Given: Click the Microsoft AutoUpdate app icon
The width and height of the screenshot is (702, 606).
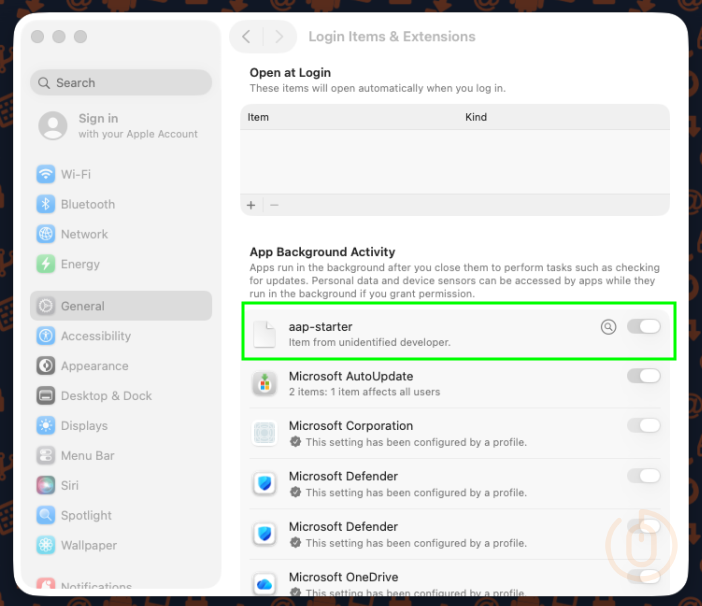Looking at the screenshot, I should coord(265,384).
